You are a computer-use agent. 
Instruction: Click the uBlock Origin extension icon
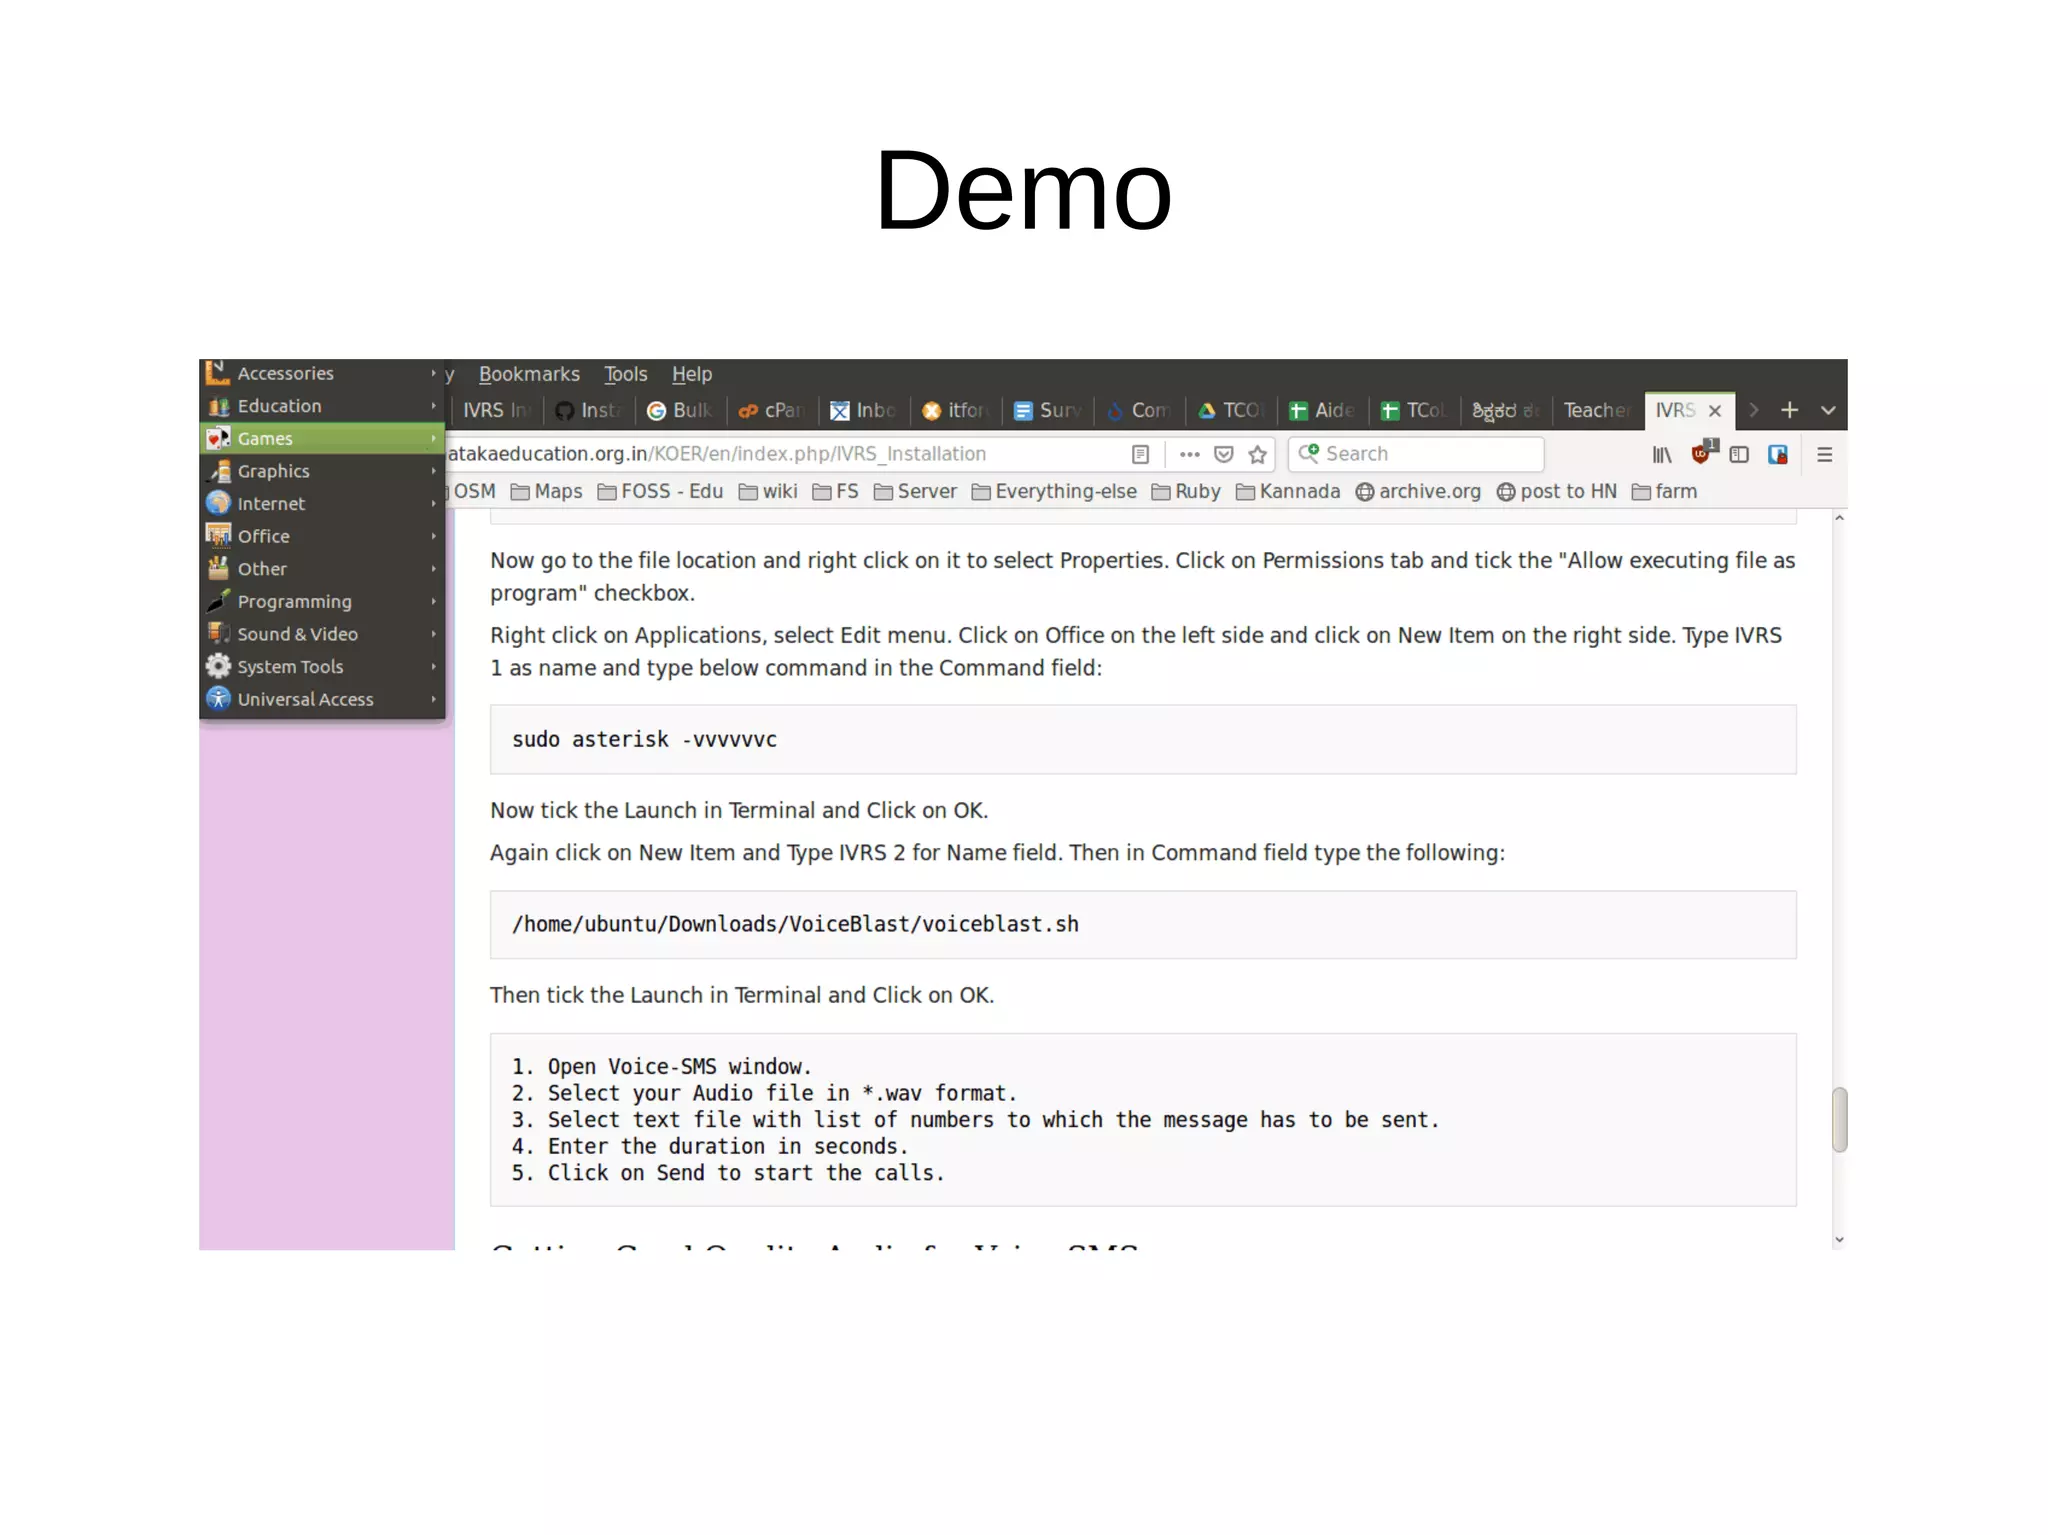(x=1702, y=453)
